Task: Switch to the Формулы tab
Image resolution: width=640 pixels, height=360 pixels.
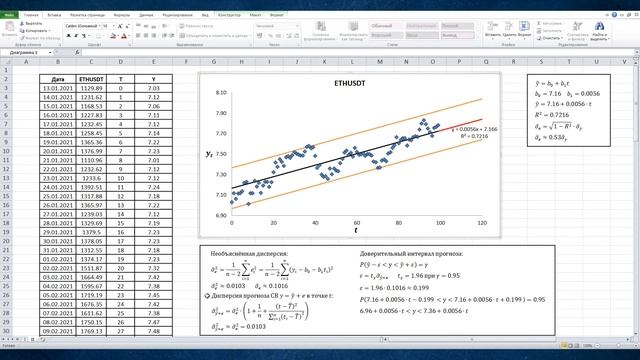Action: click(122, 15)
